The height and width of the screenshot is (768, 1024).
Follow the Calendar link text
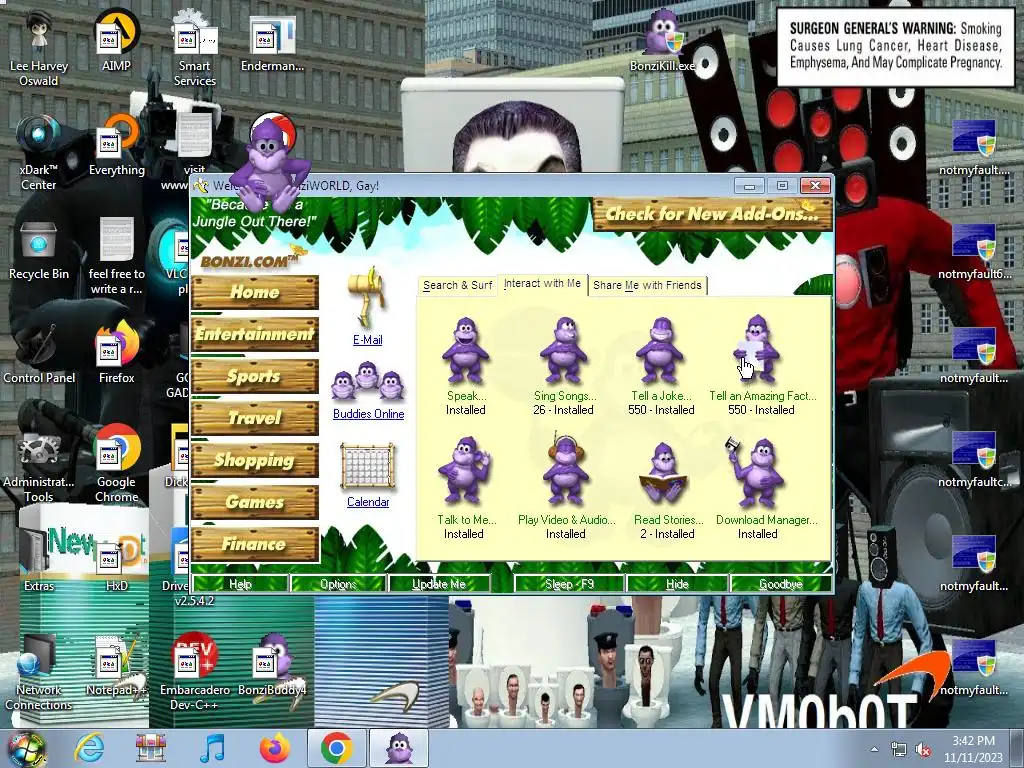[x=368, y=502]
